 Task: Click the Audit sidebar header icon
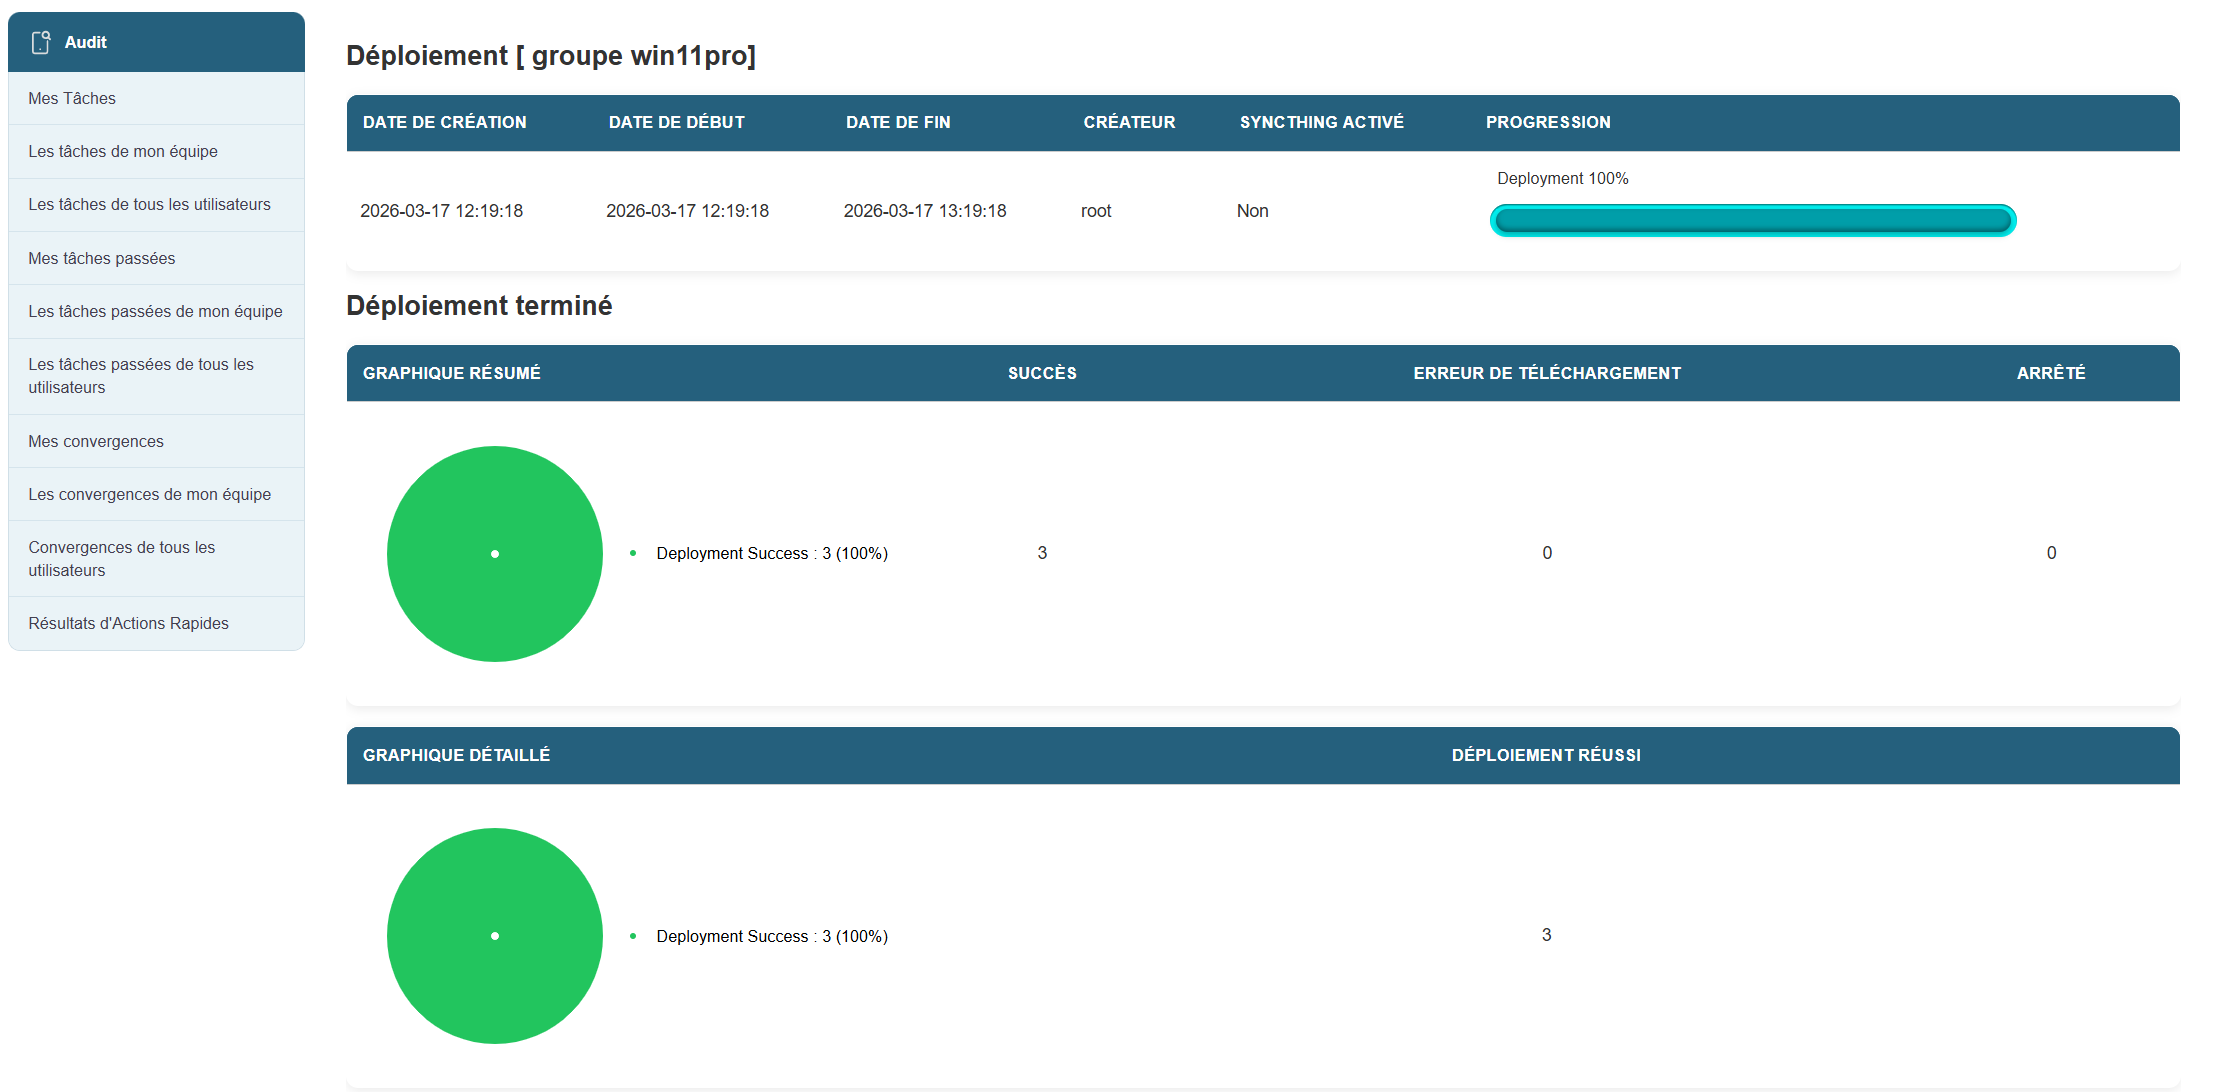click(41, 42)
